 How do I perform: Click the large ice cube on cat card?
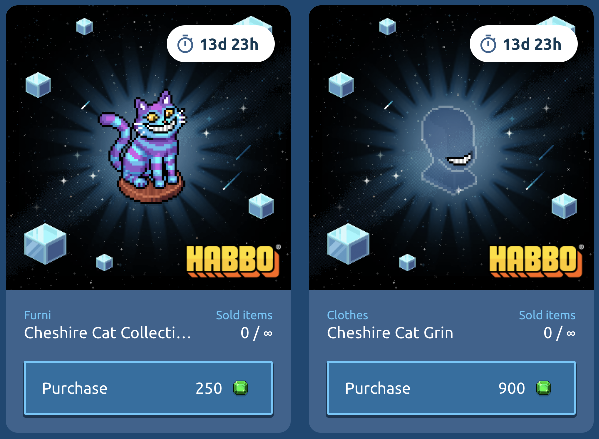(x=45, y=244)
